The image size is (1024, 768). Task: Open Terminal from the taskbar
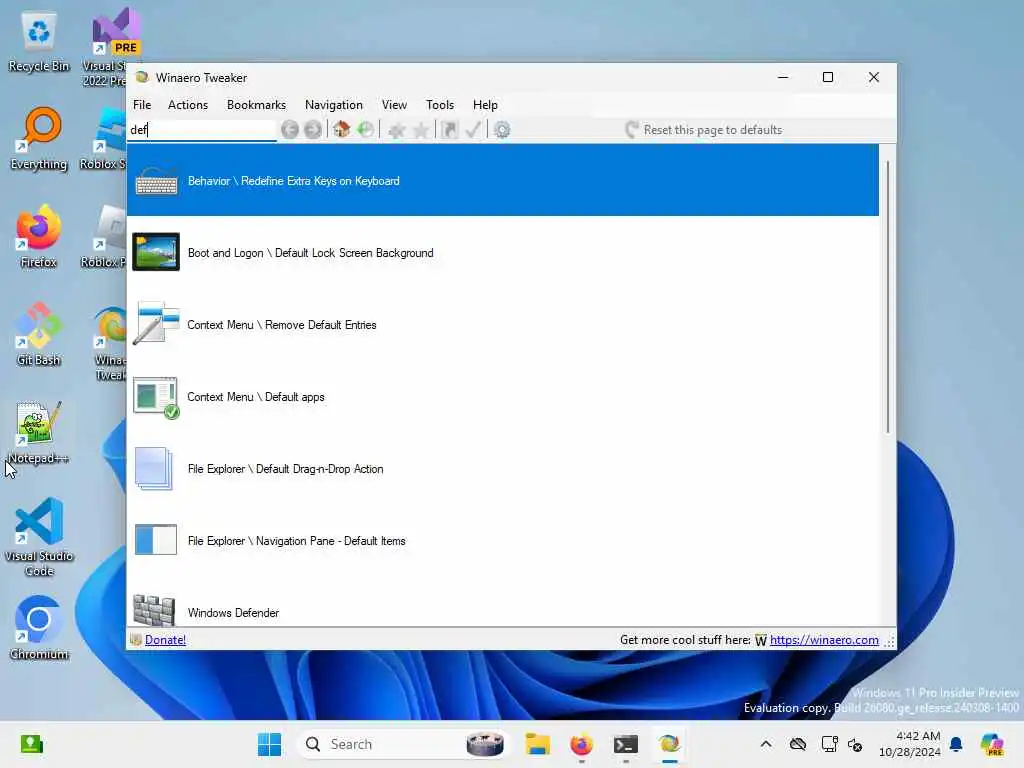[x=626, y=744]
